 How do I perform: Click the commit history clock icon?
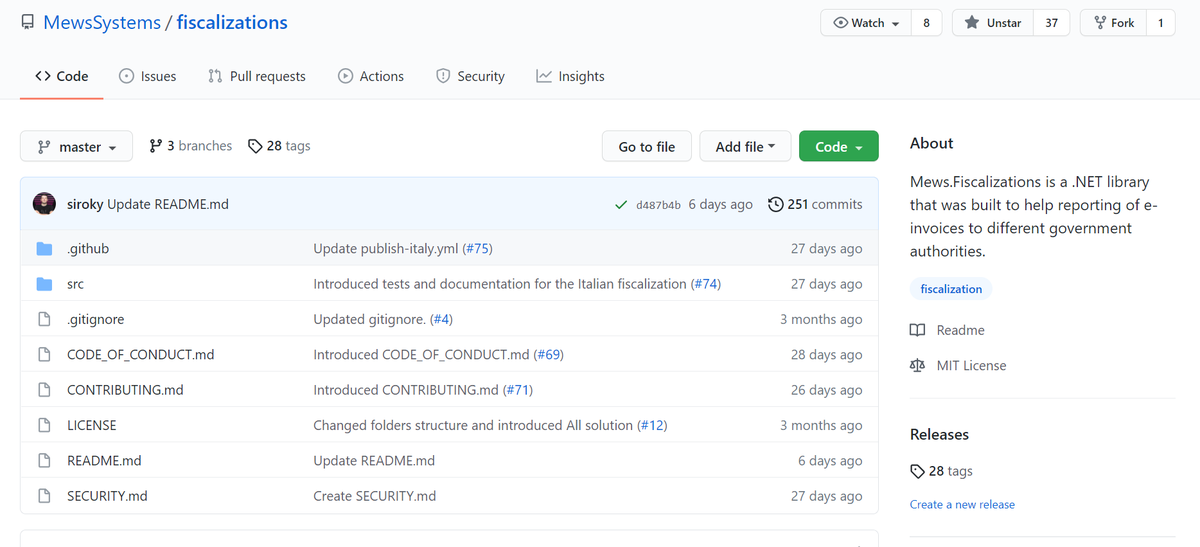(775, 204)
